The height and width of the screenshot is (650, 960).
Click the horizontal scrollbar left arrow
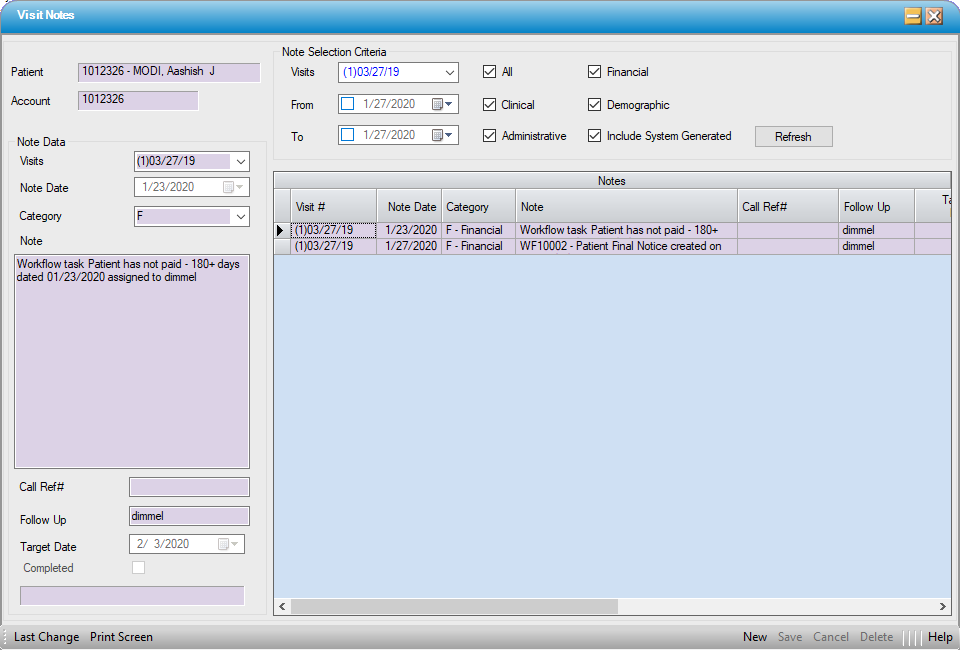(x=282, y=607)
